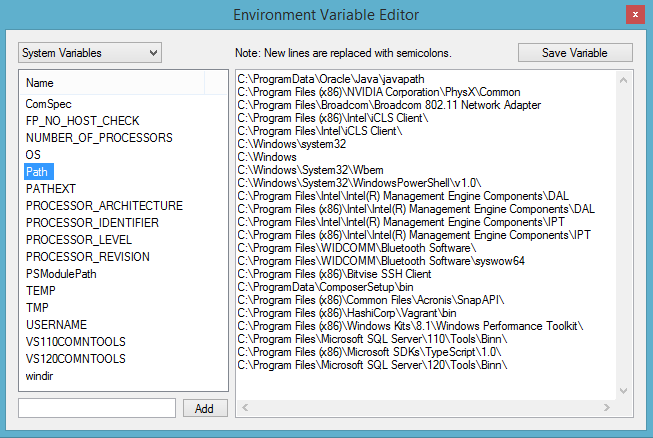The image size is (653, 438).
Task: Open the System Variables dropdown
Action: click(89, 52)
